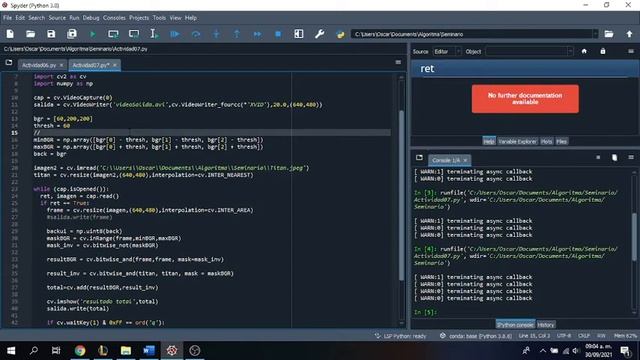
Task: Select the Actividad07.py editor tab
Action: 91,65
